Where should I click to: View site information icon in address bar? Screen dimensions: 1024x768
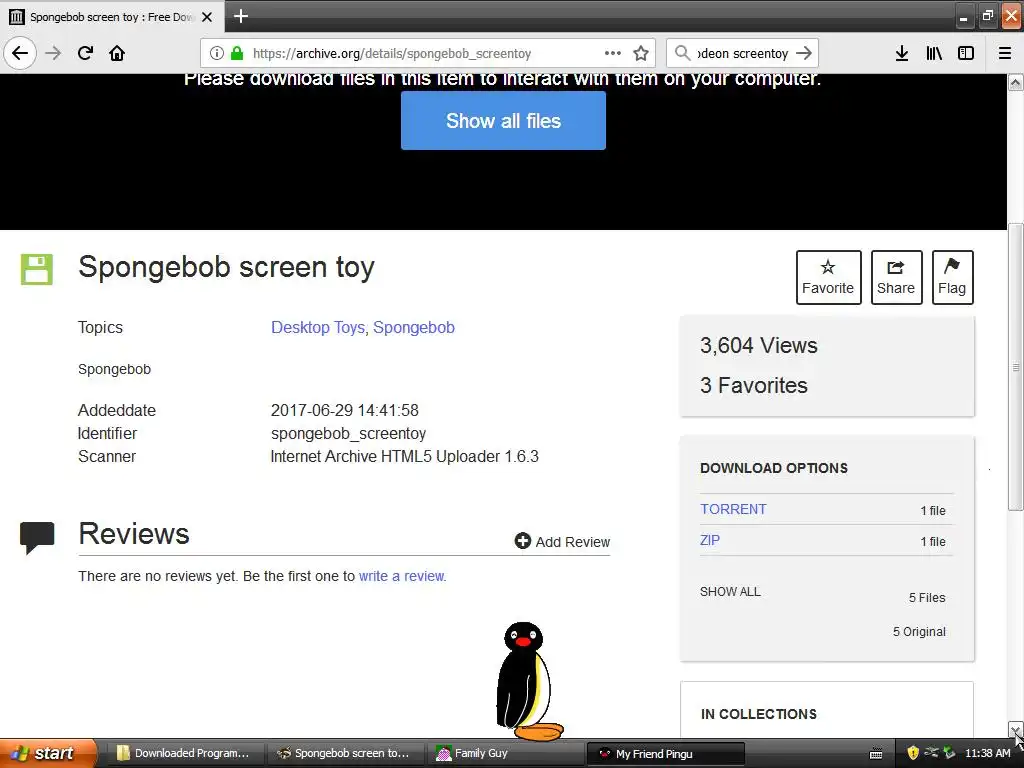pyautogui.click(x=217, y=53)
